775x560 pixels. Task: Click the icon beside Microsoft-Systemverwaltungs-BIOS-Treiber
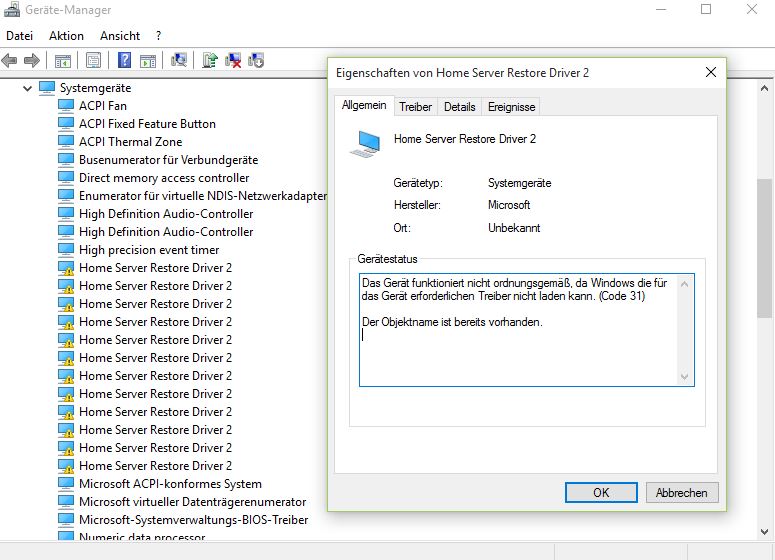tap(66, 520)
